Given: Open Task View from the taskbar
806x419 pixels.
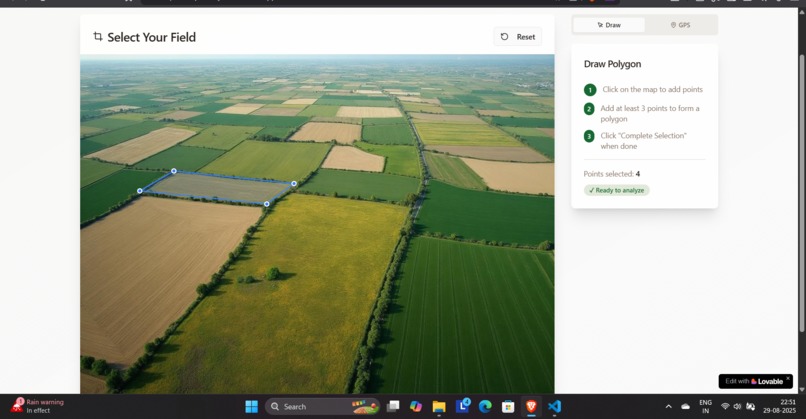Looking at the screenshot, I should pyautogui.click(x=393, y=407).
